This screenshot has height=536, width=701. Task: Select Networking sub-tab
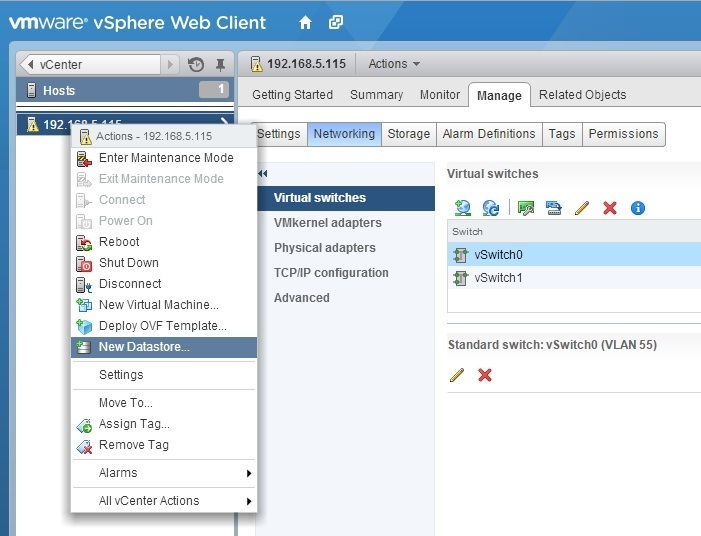[344, 134]
